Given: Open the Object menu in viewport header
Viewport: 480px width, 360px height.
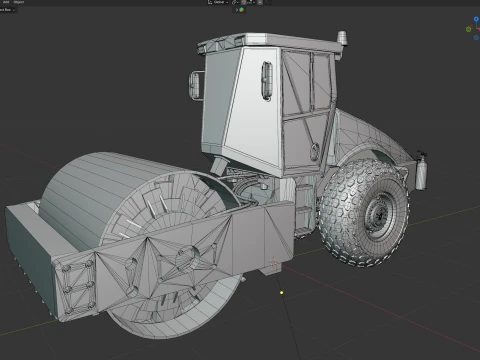Looking at the screenshot, I should pyautogui.click(x=19, y=2).
